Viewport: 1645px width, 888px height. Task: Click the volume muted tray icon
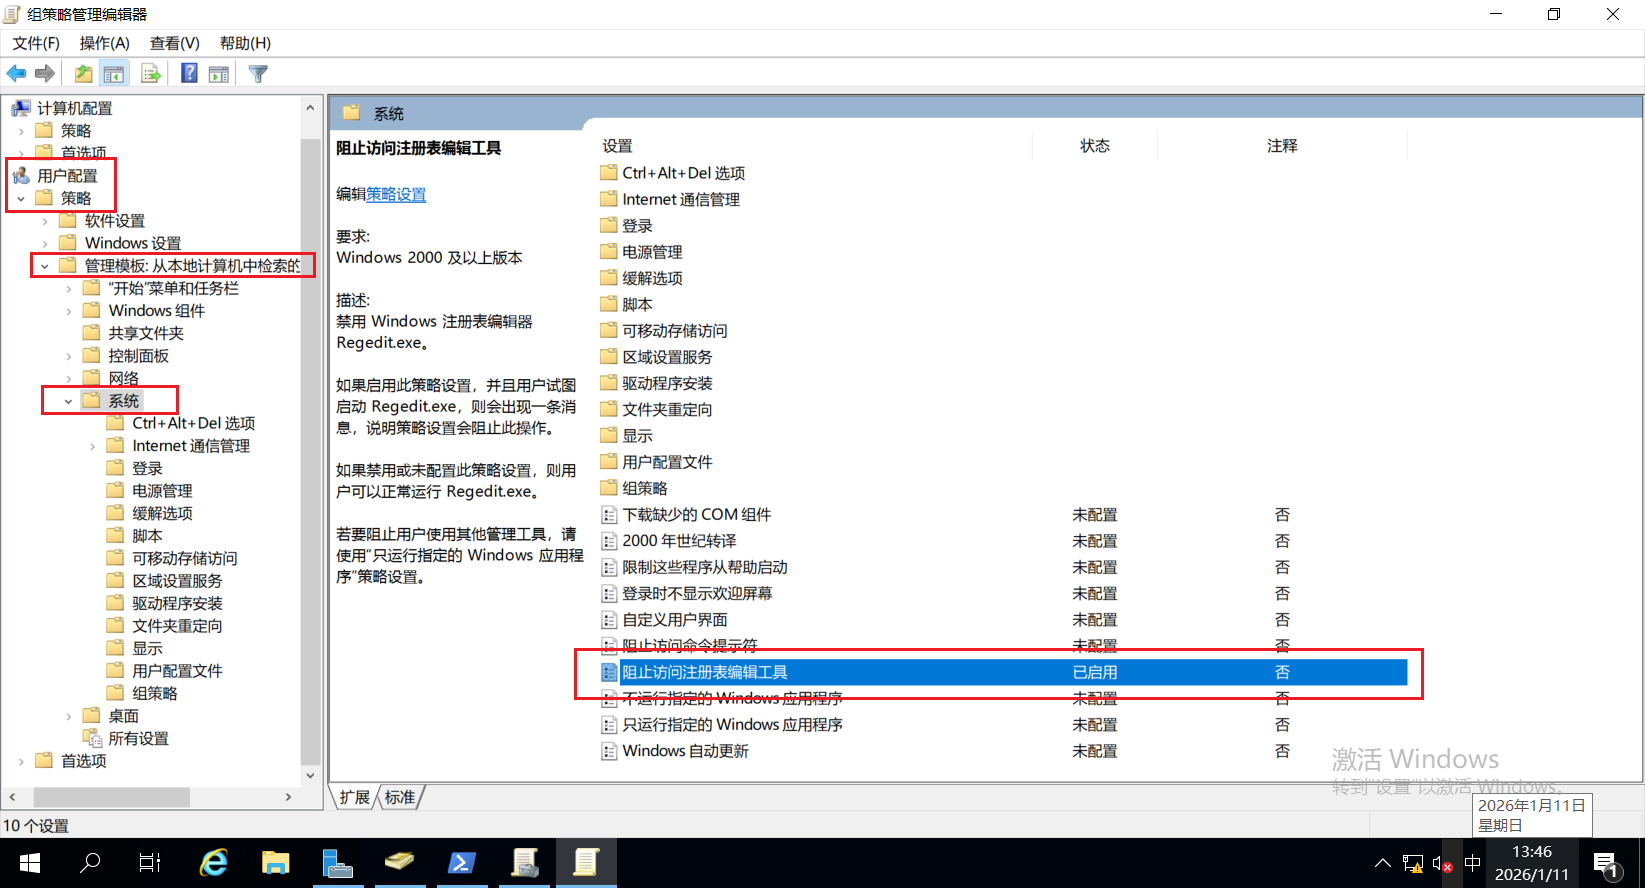click(x=1442, y=863)
